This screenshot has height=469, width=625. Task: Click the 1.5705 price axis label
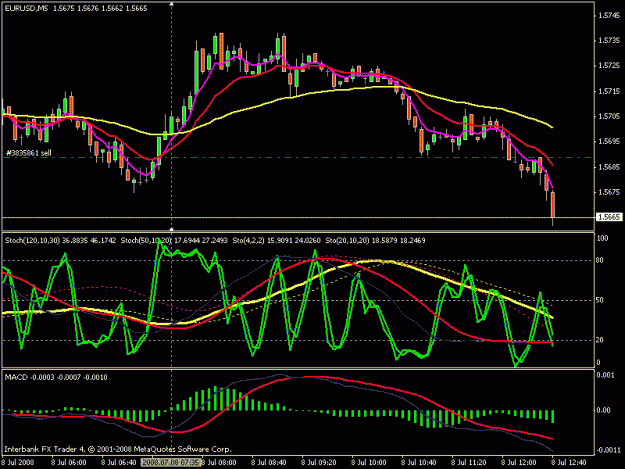[x=609, y=116]
